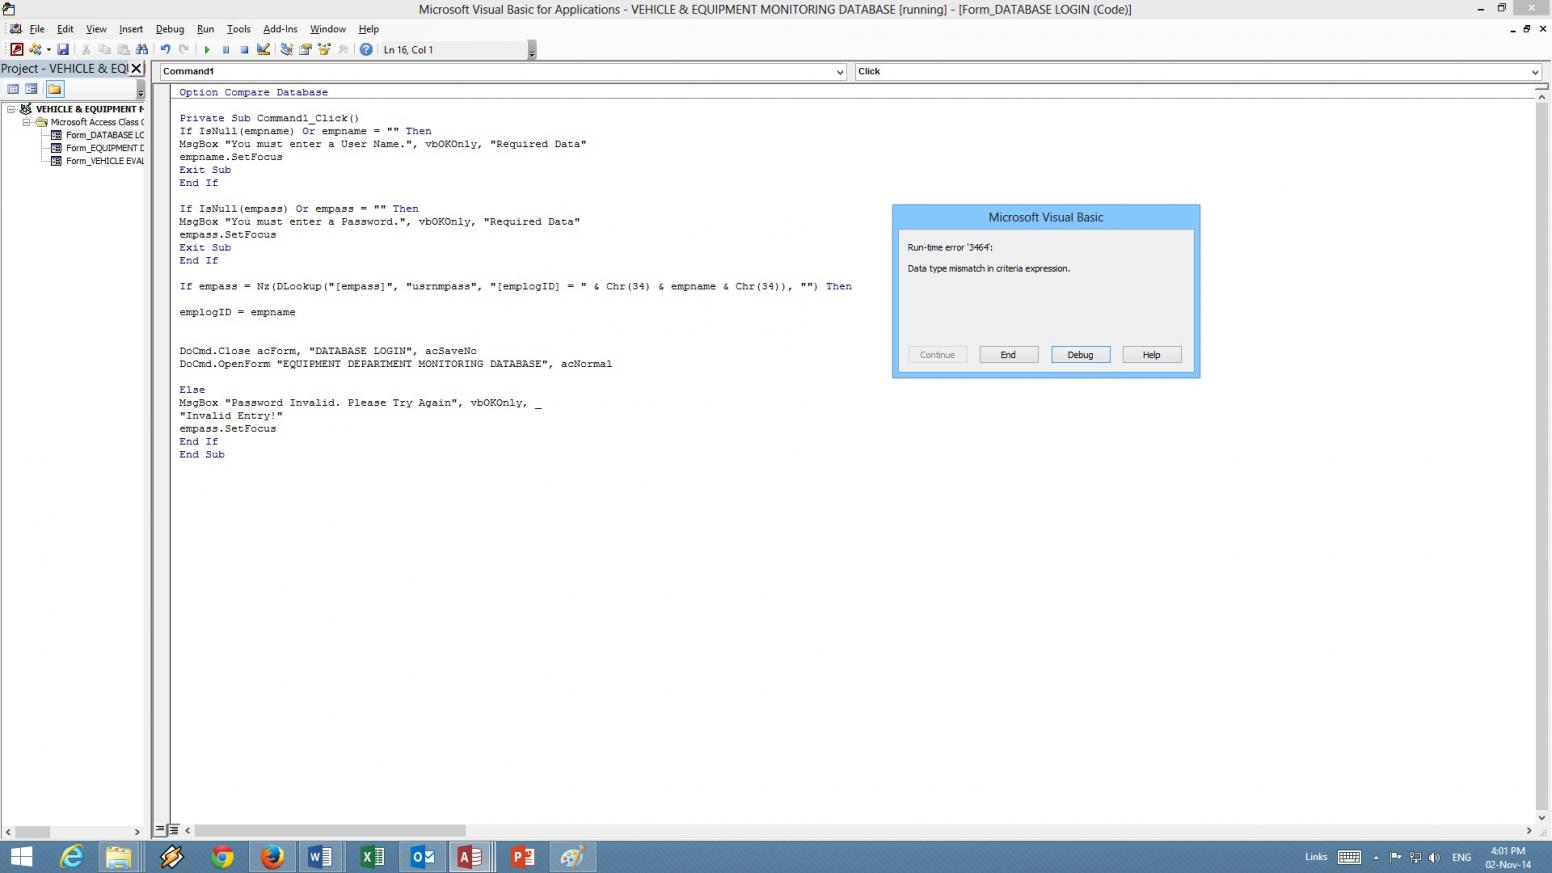Click the Procedure View button at bottom-left
The width and height of the screenshot is (1552, 873).
click(x=160, y=830)
